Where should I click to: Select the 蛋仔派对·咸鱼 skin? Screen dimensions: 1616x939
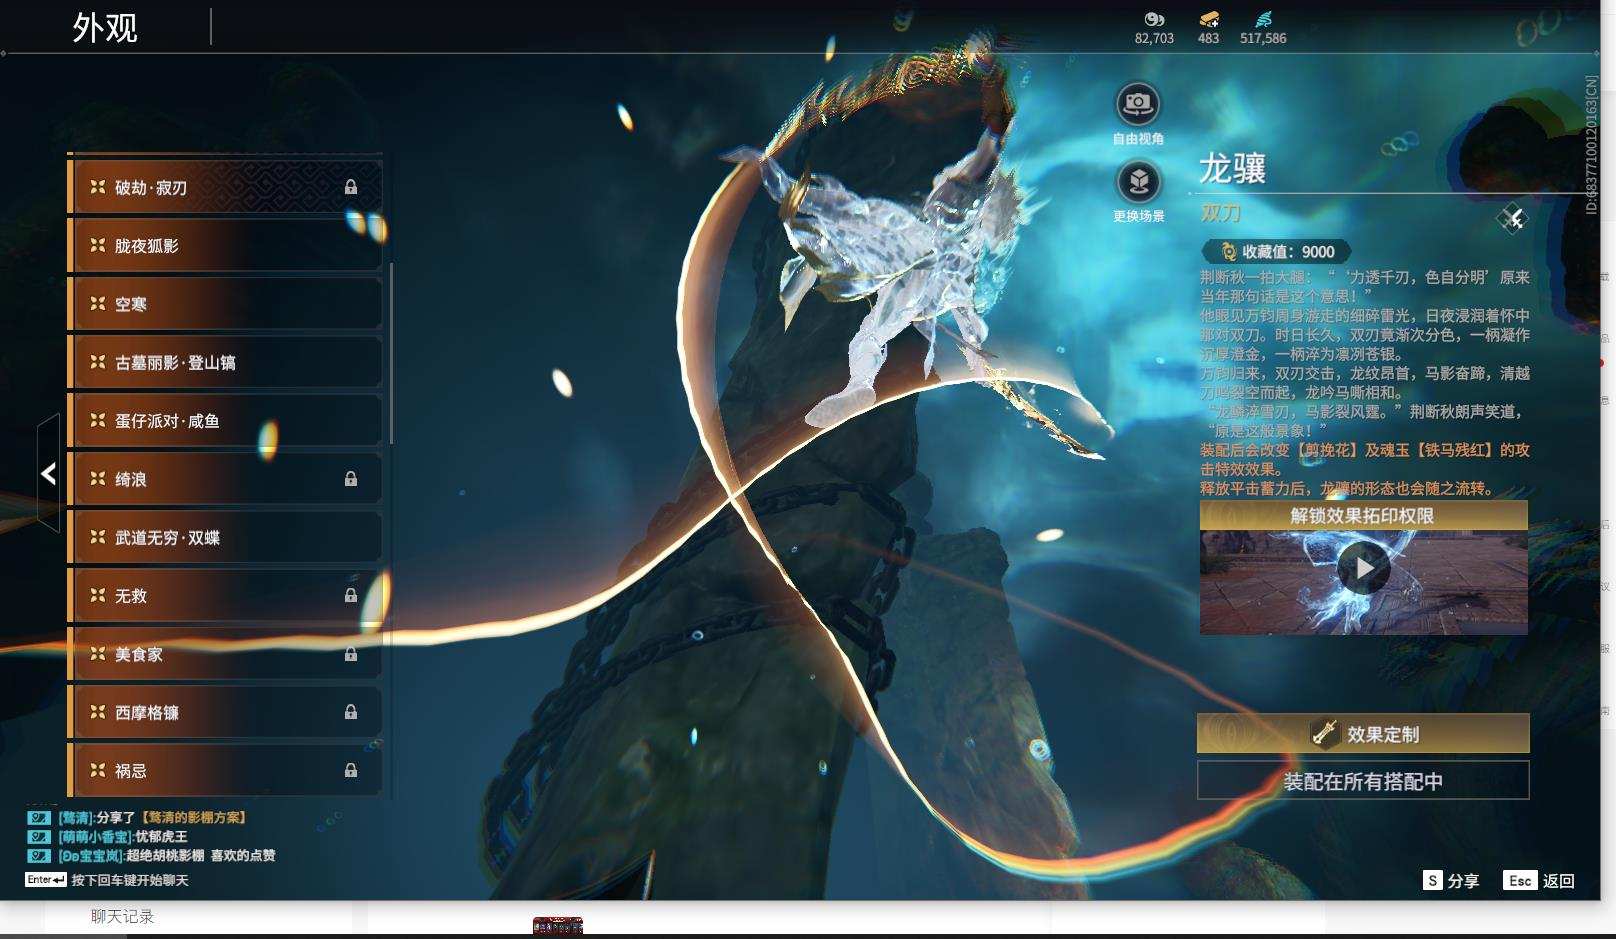[225, 420]
